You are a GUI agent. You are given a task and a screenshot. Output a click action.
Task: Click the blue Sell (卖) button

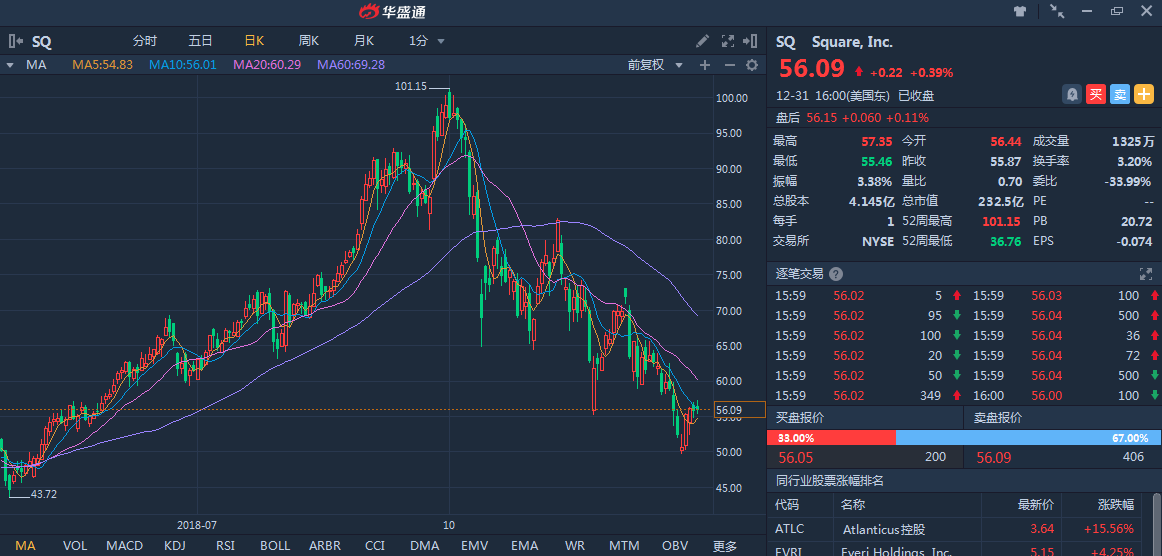(x=1120, y=94)
